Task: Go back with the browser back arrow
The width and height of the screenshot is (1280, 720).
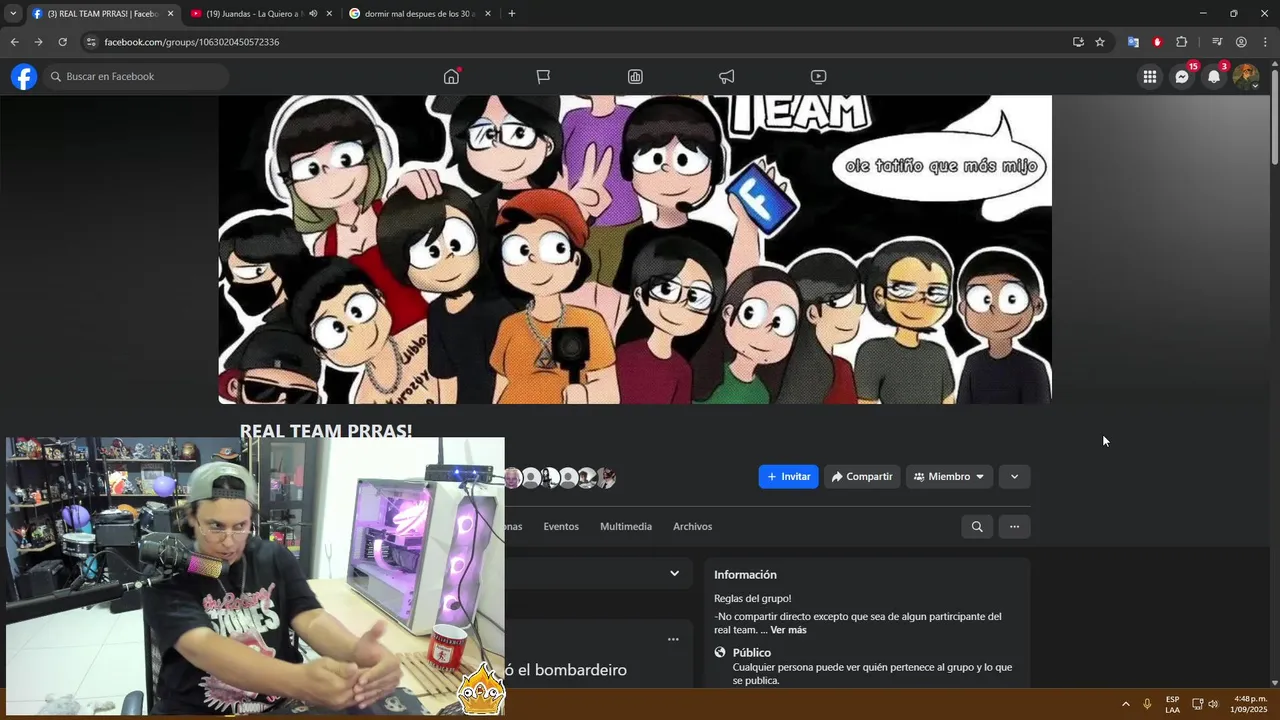Action: [14, 42]
